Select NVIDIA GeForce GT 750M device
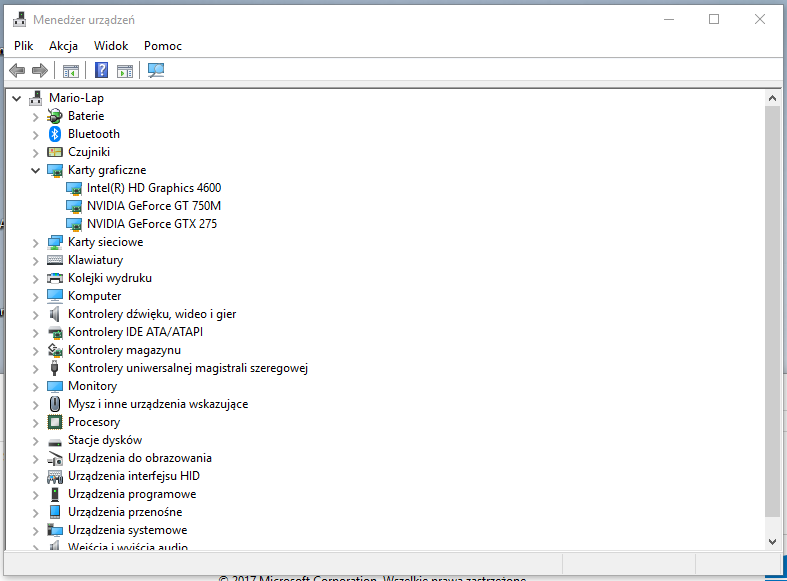This screenshot has width=787, height=581. click(154, 206)
